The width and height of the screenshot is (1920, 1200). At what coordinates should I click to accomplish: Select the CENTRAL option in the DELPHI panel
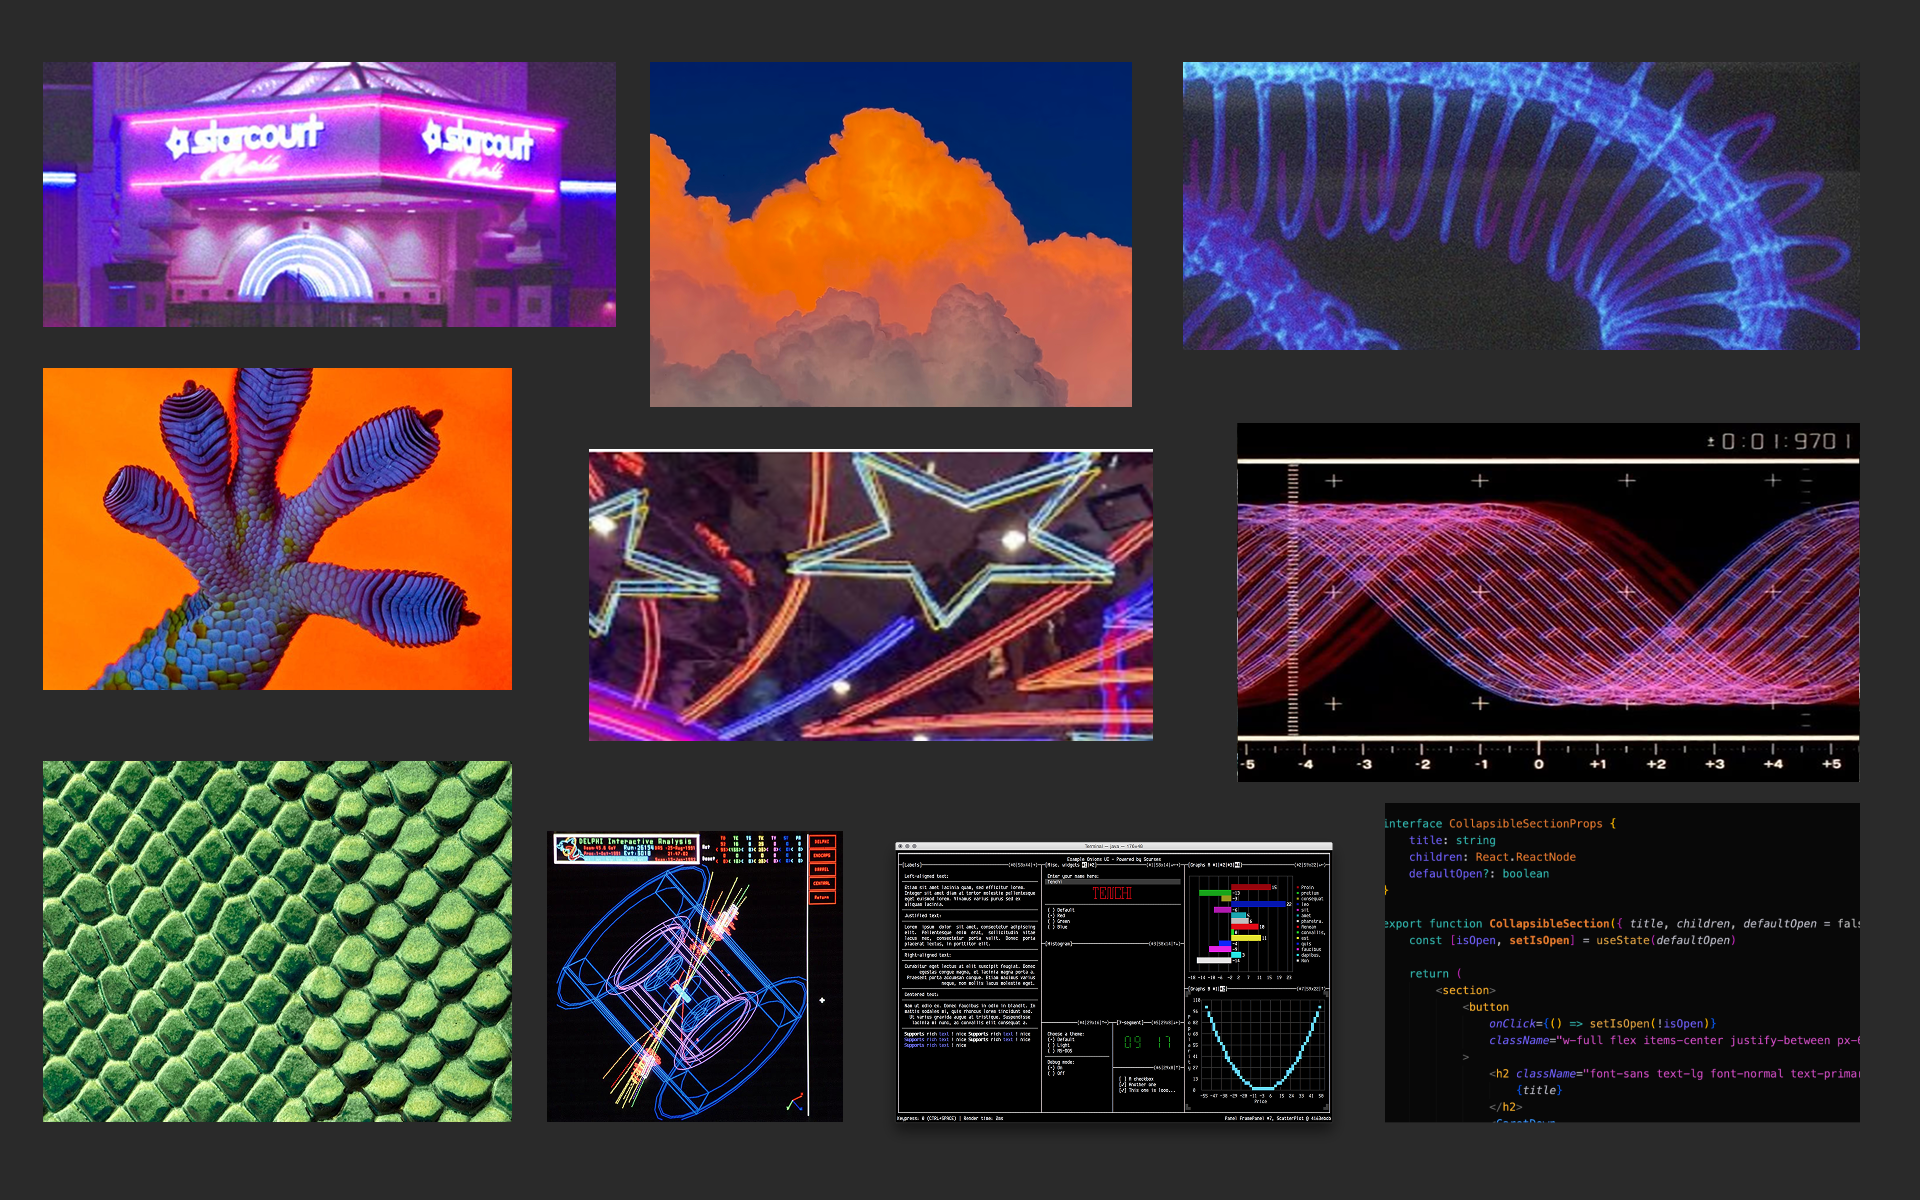coord(821,883)
